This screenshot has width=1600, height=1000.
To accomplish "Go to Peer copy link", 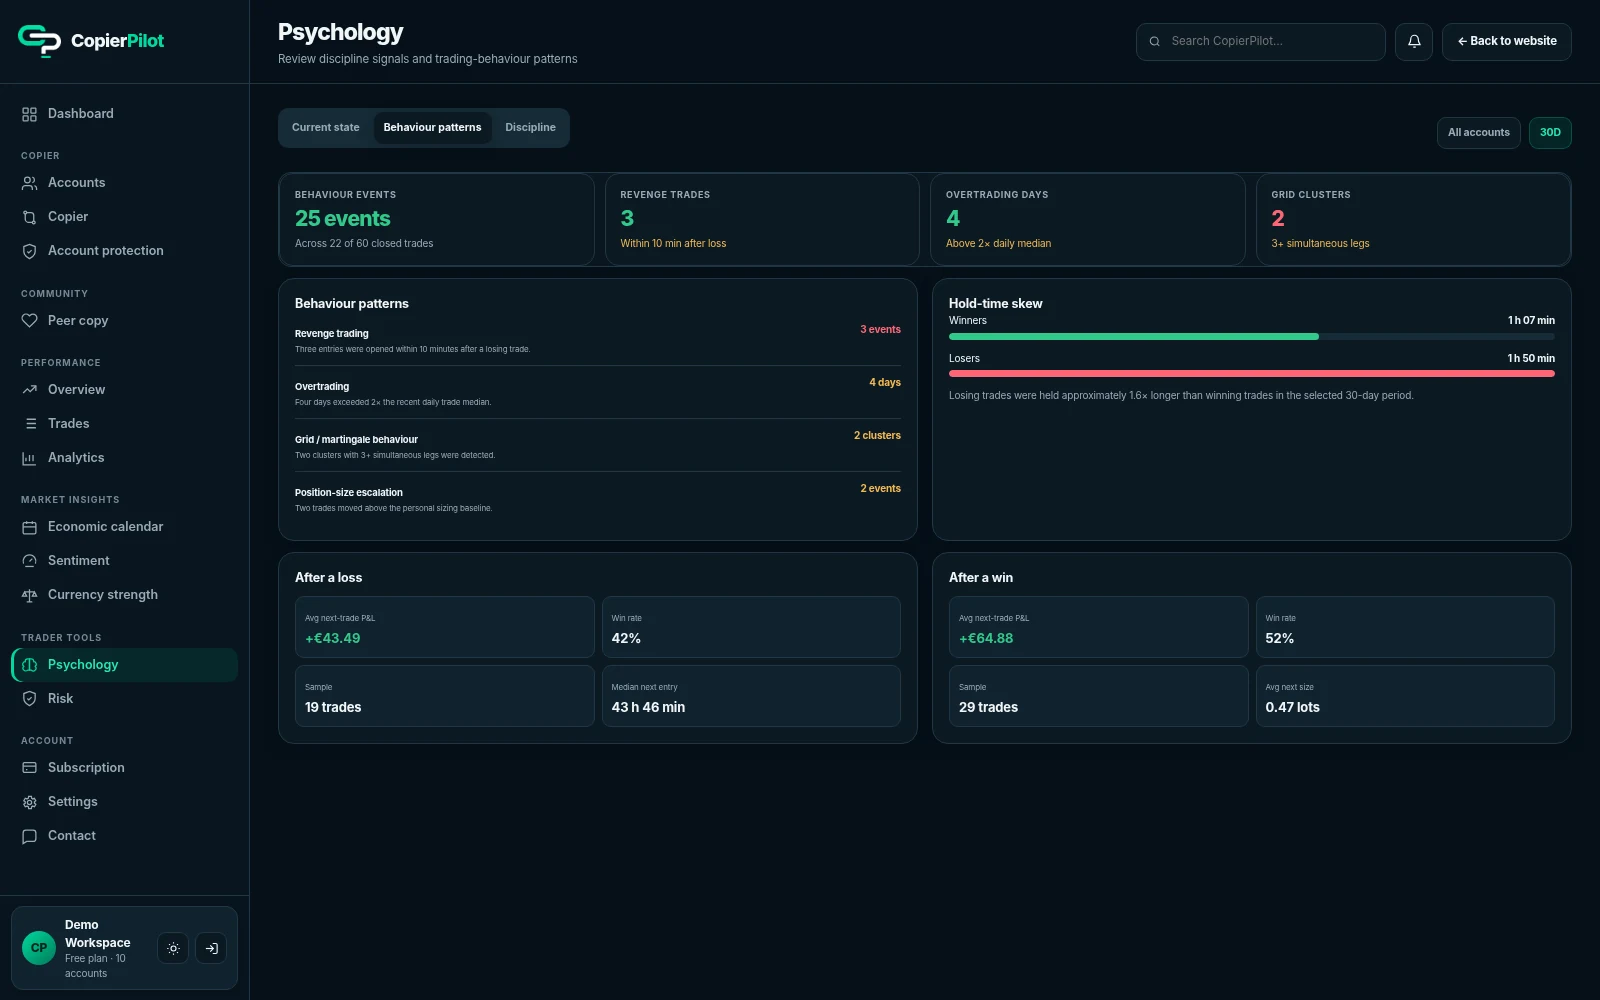I will tap(124, 321).
